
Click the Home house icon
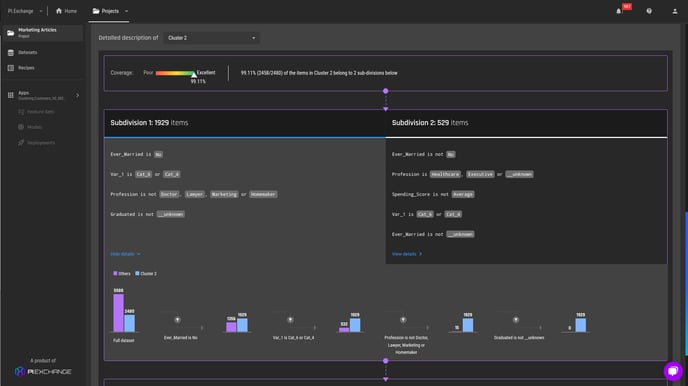(x=59, y=11)
